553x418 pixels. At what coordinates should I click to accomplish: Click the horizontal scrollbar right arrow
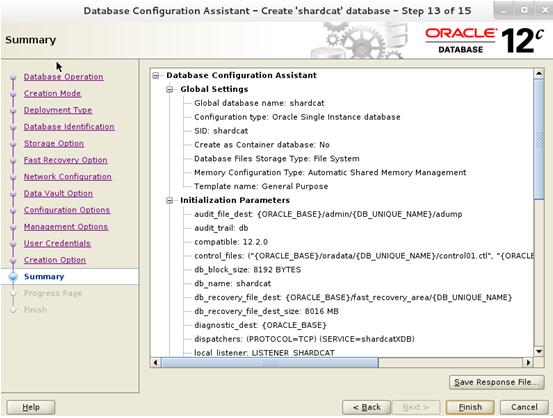[528, 362]
